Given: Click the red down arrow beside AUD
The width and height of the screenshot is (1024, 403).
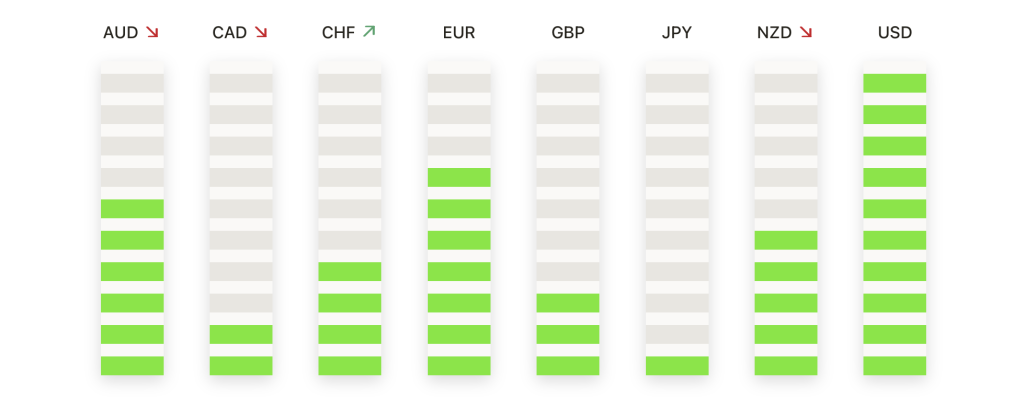Looking at the screenshot, I should tap(152, 32).
